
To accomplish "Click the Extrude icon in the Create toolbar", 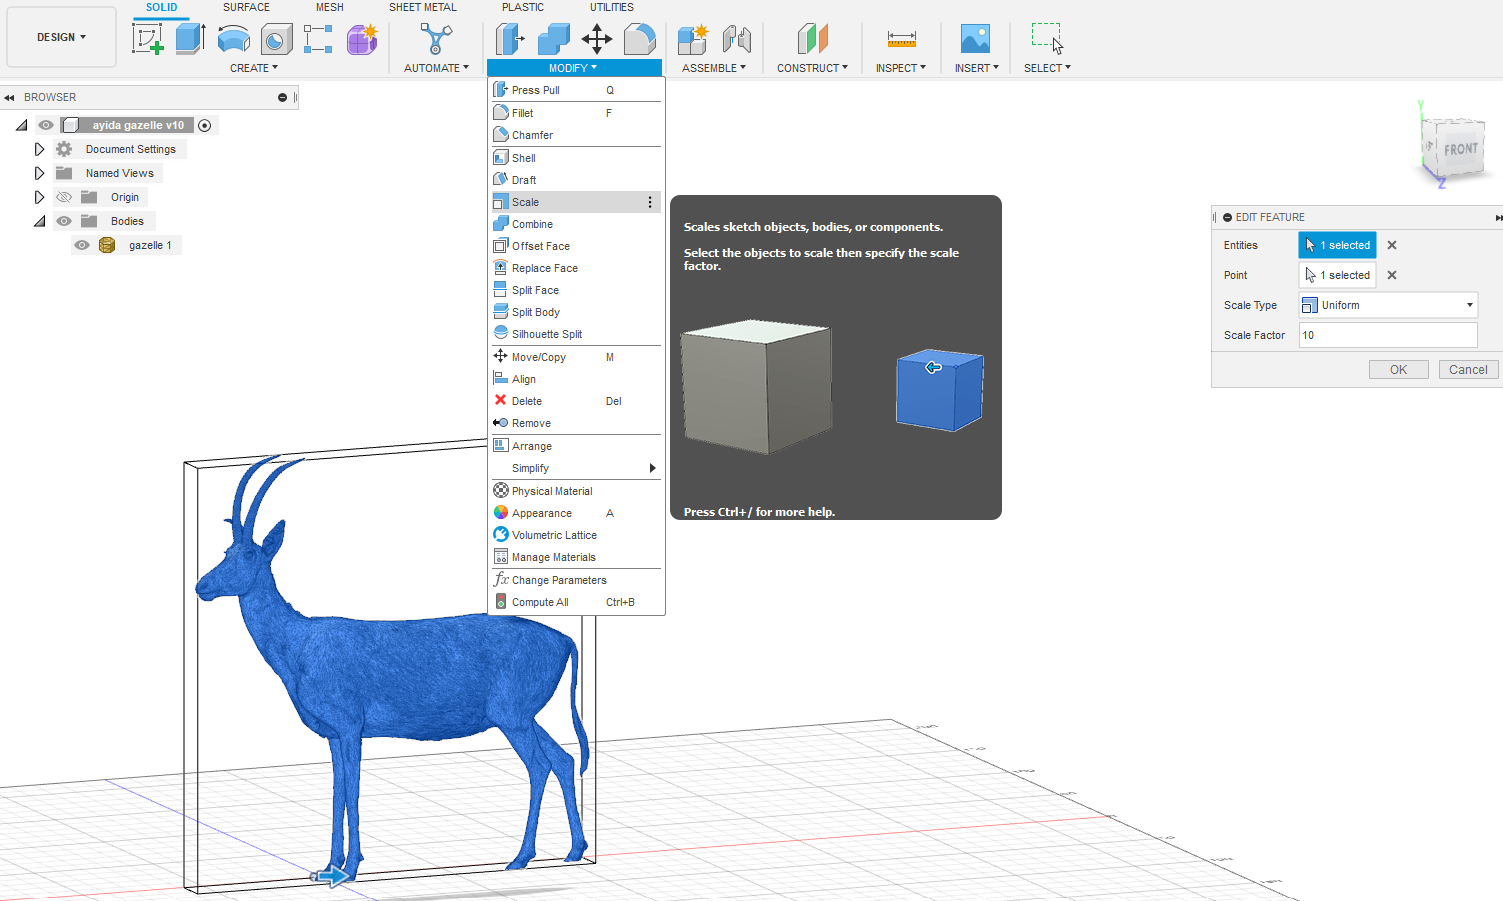I will click(190, 38).
